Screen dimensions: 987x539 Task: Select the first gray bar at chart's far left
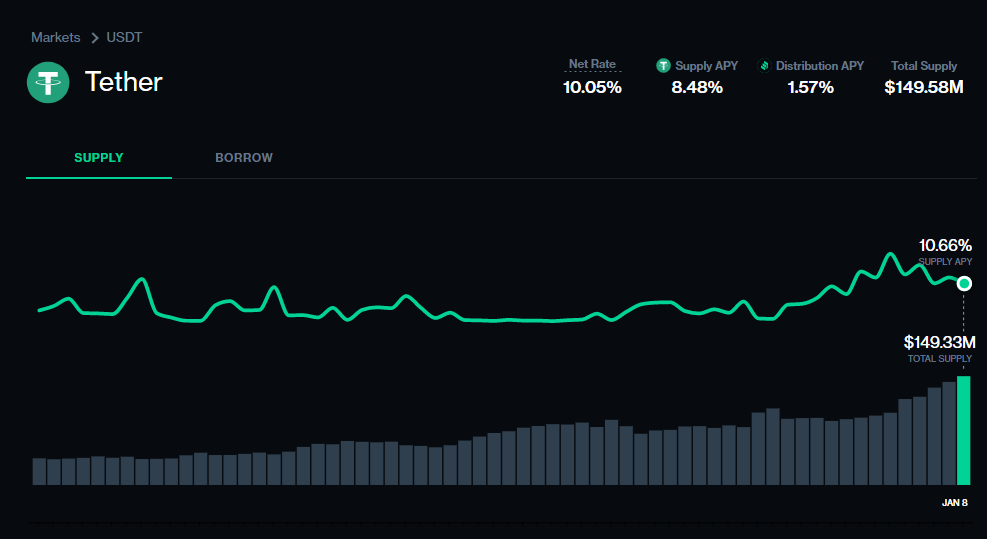tap(40, 471)
